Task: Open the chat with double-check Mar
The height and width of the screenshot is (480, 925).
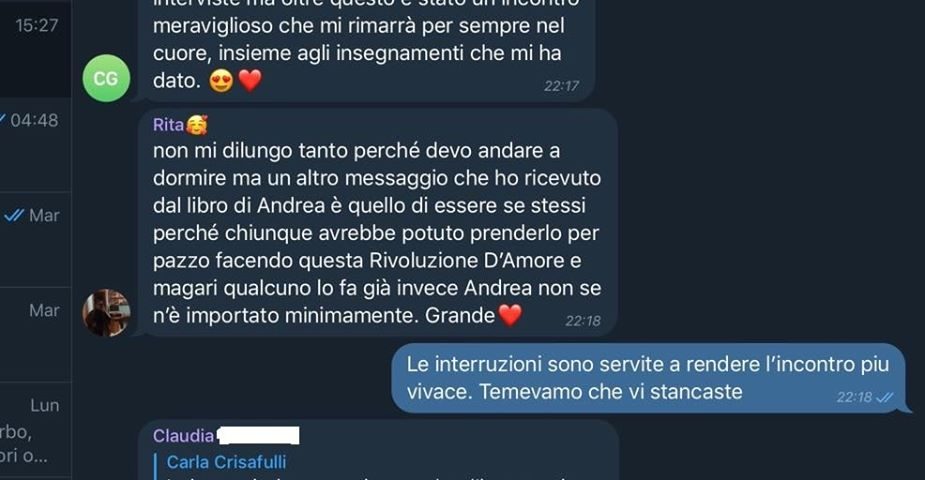Action: (35, 239)
